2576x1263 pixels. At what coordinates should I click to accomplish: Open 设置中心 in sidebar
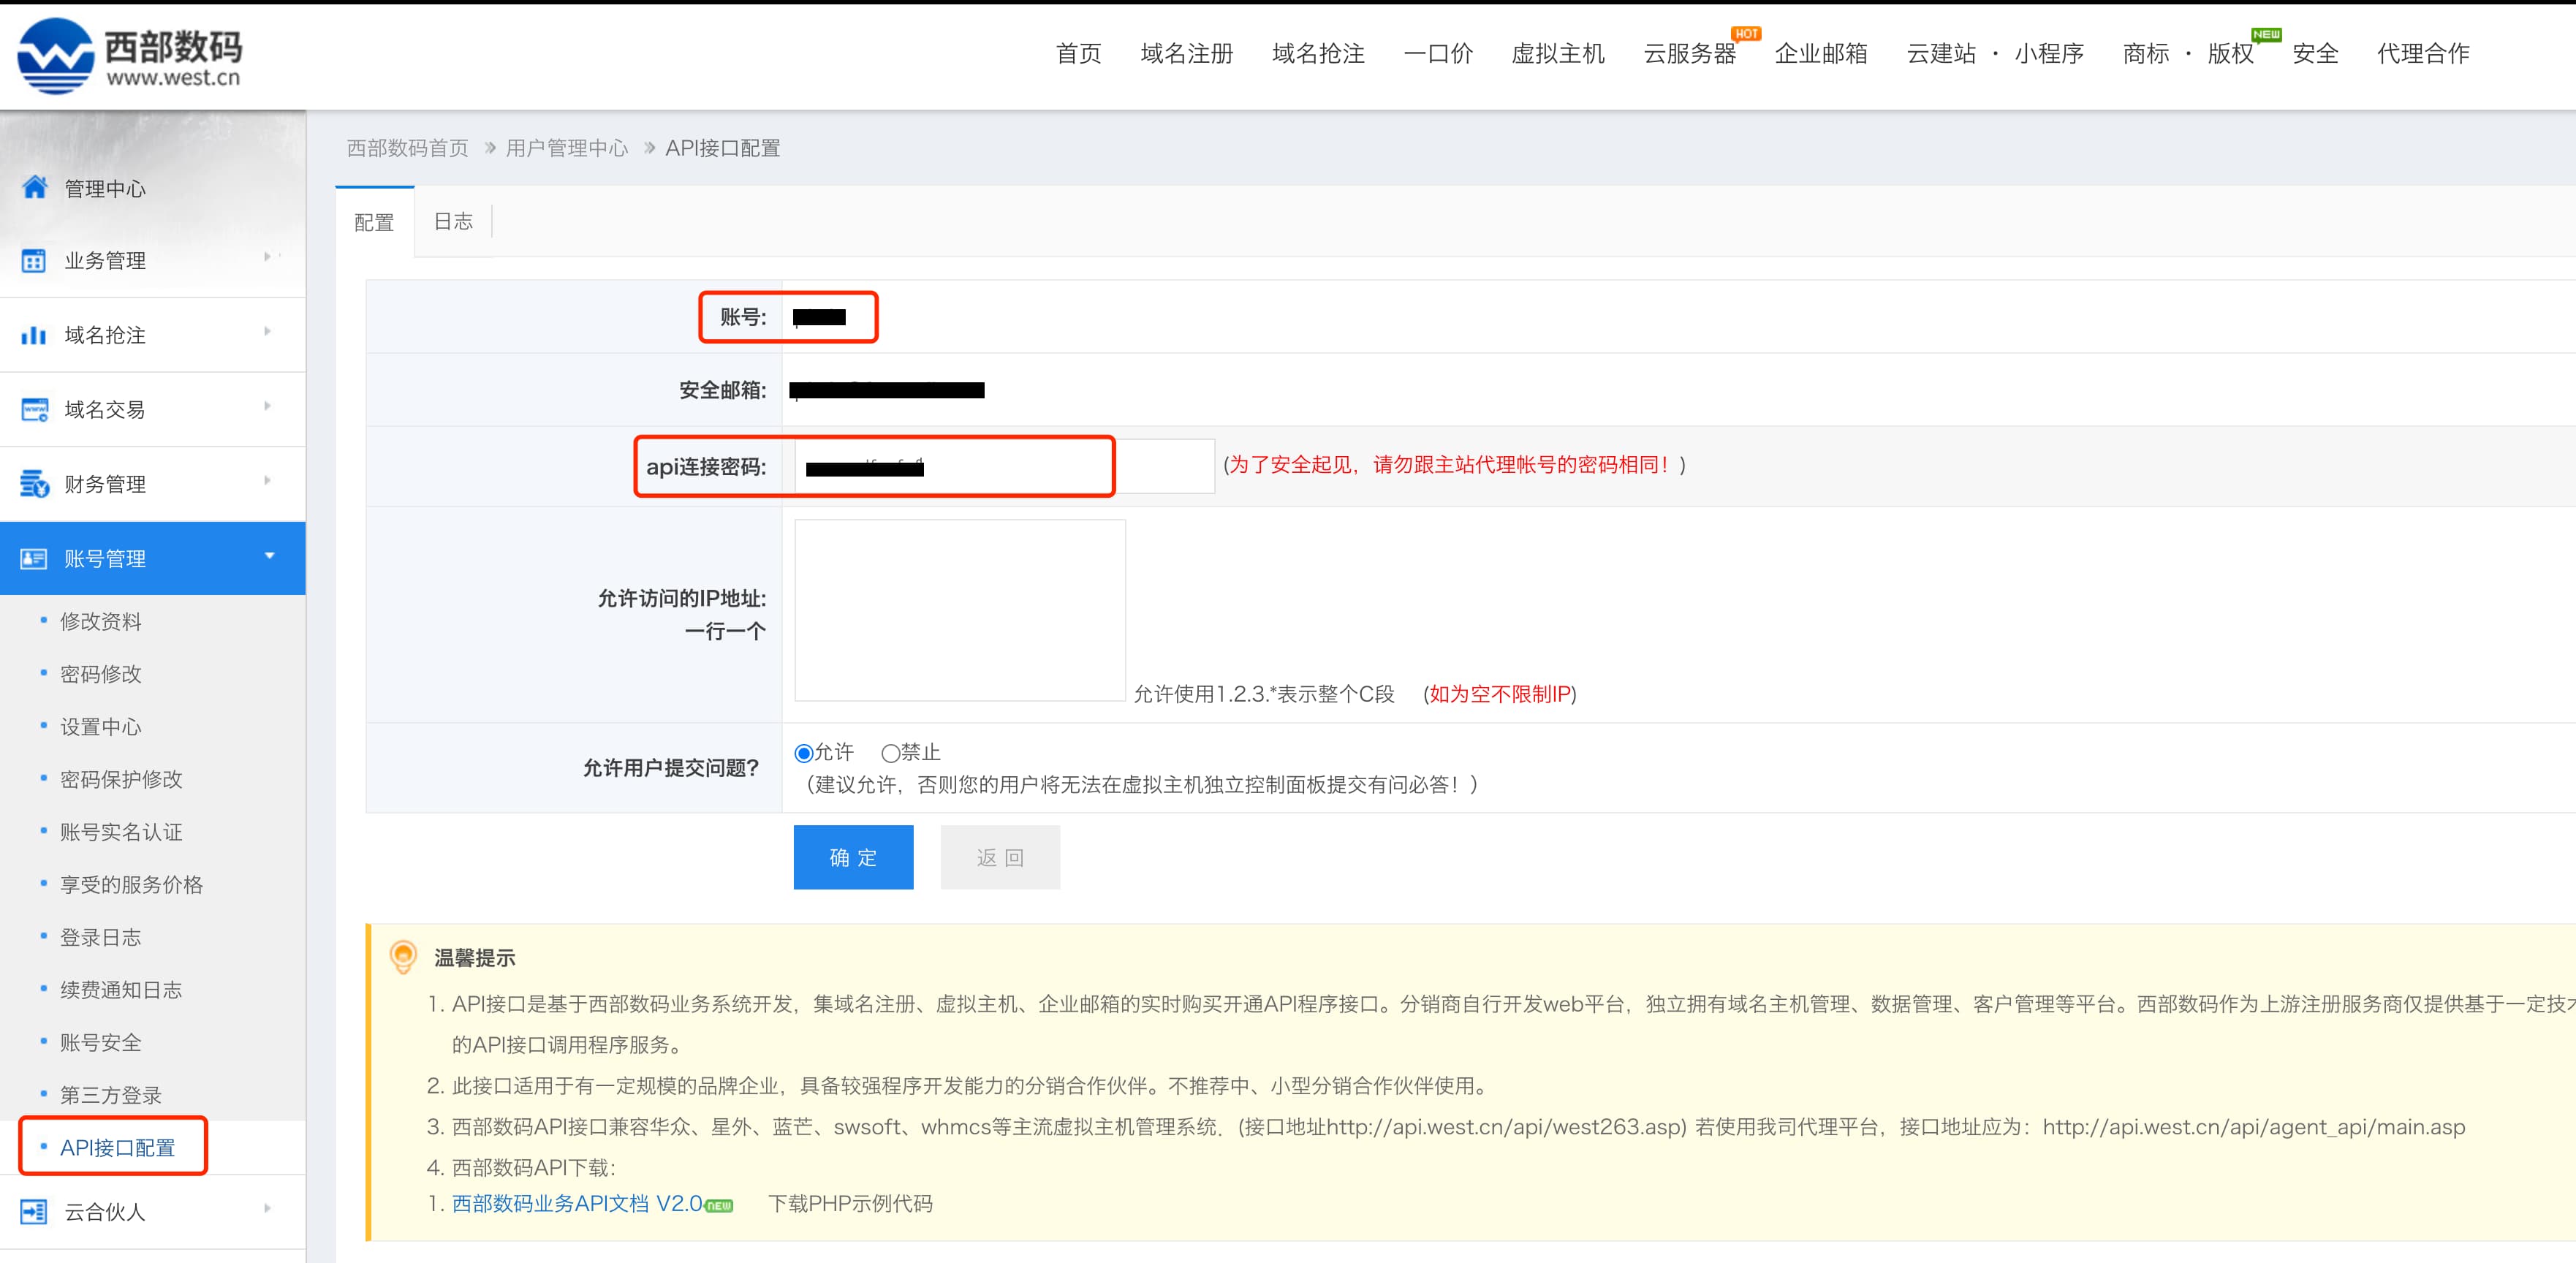tap(101, 727)
